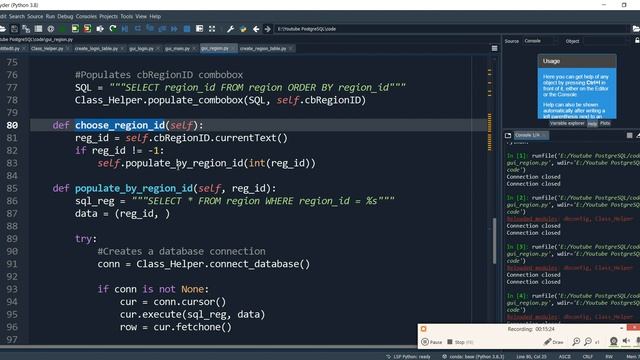The width and height of the screenshot is (640, 360).
Task: Click the zoom out magnifier in recorder
Action: tap(588, 342)
